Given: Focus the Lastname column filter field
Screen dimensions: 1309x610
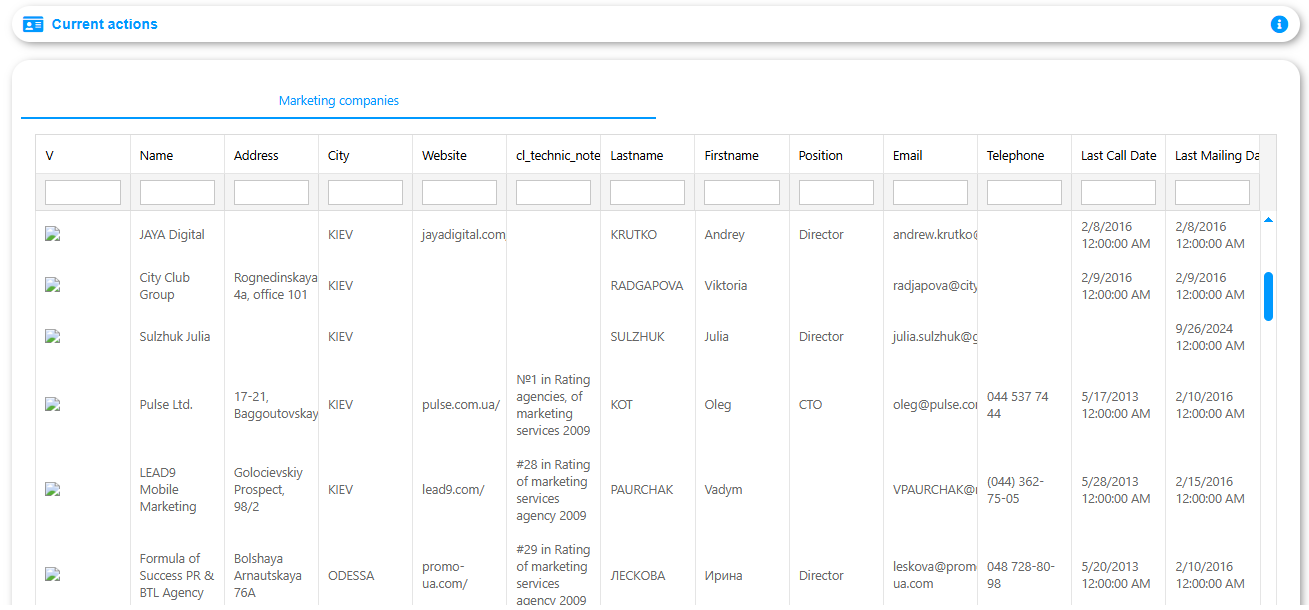Looking at the screenshot, I should click(647, 192).
